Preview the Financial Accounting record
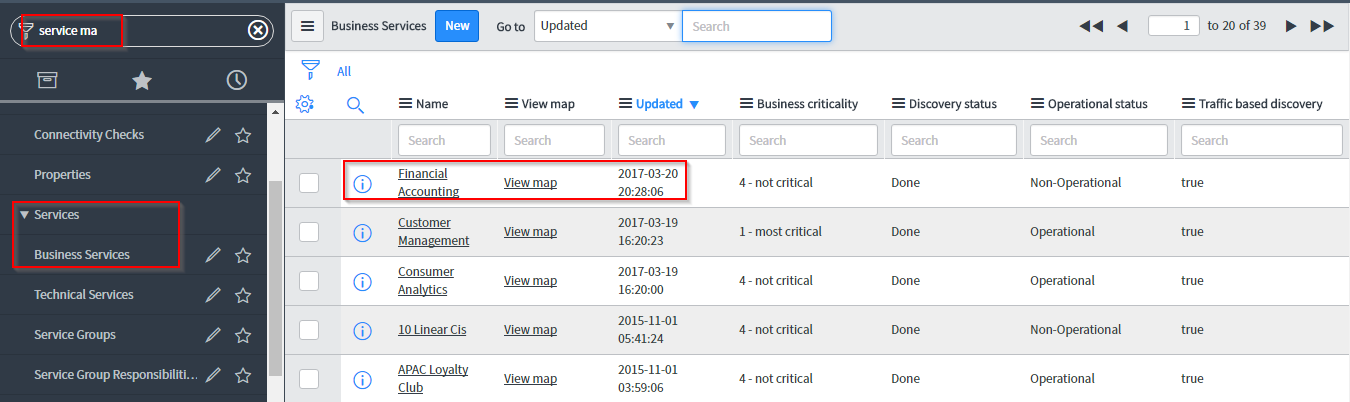 (x=363, y=183)
